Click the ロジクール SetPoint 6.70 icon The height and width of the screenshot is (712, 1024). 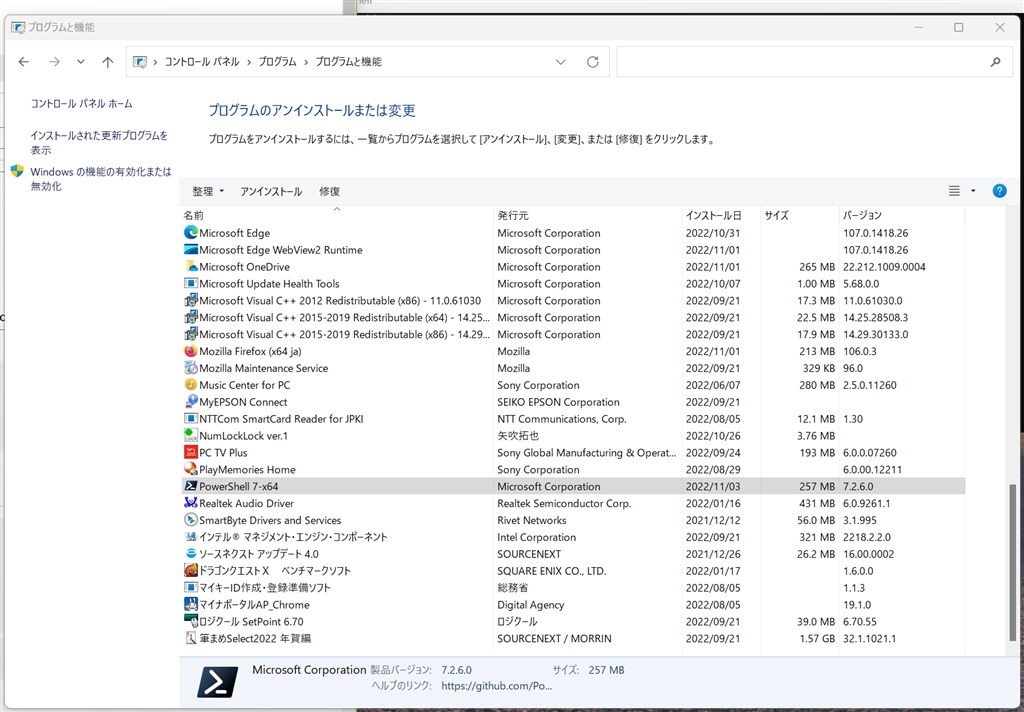click(191, 621)
